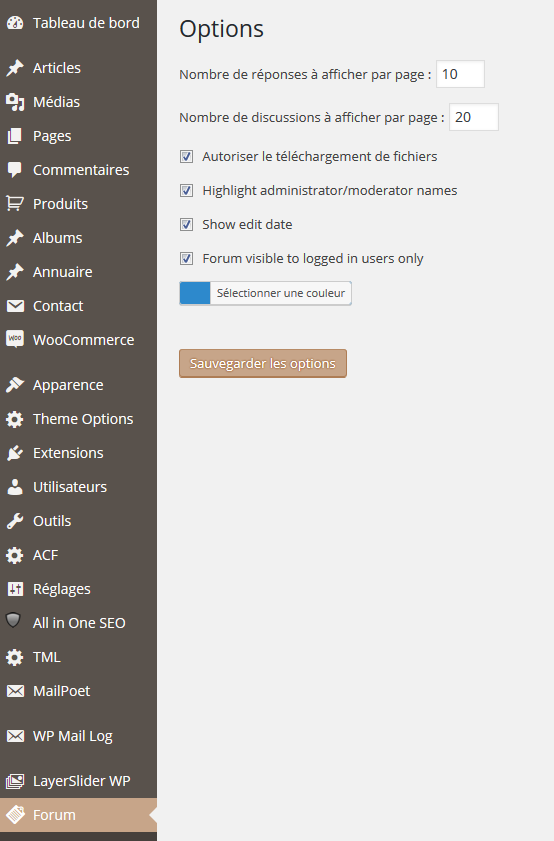Click the Outils wrench icon

coord(15,521)
